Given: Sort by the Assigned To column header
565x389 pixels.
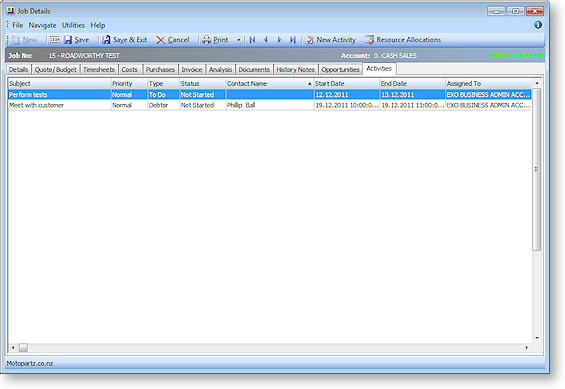Looking at the screenshot, I should tap(488, 84).
